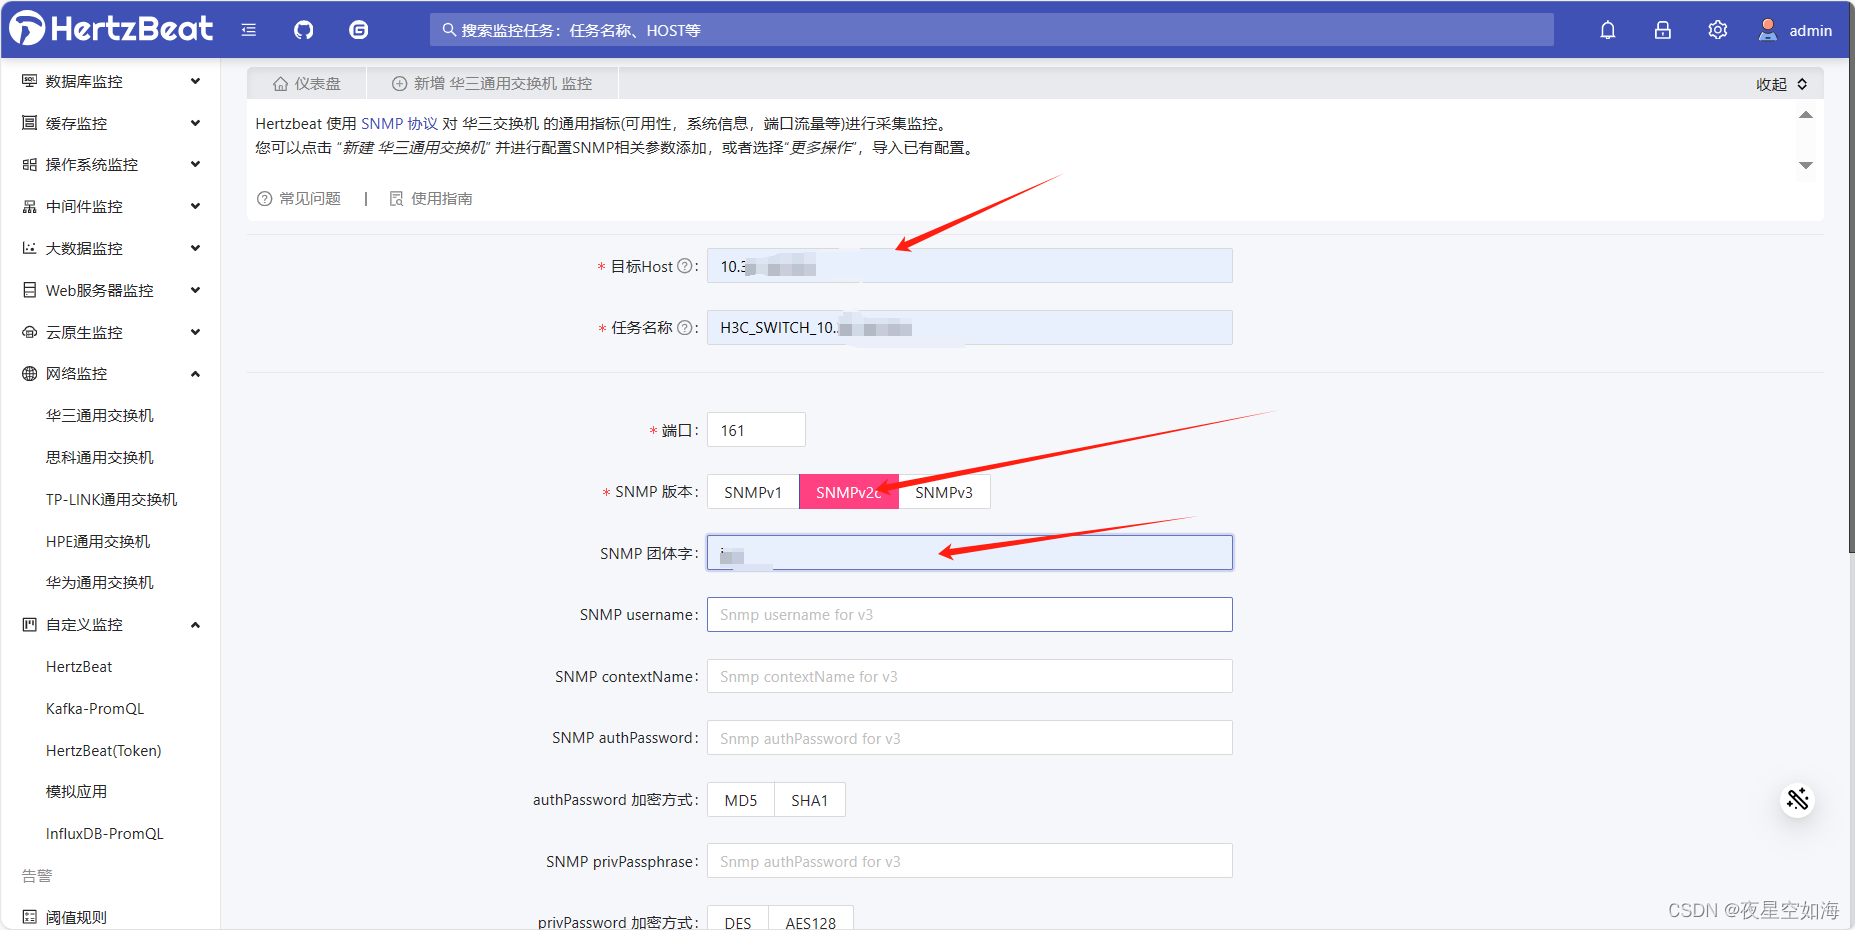Collapse 自定义监控 menu chevron
The height and width of the screenshot is (930, 1855).
[195, 624]
